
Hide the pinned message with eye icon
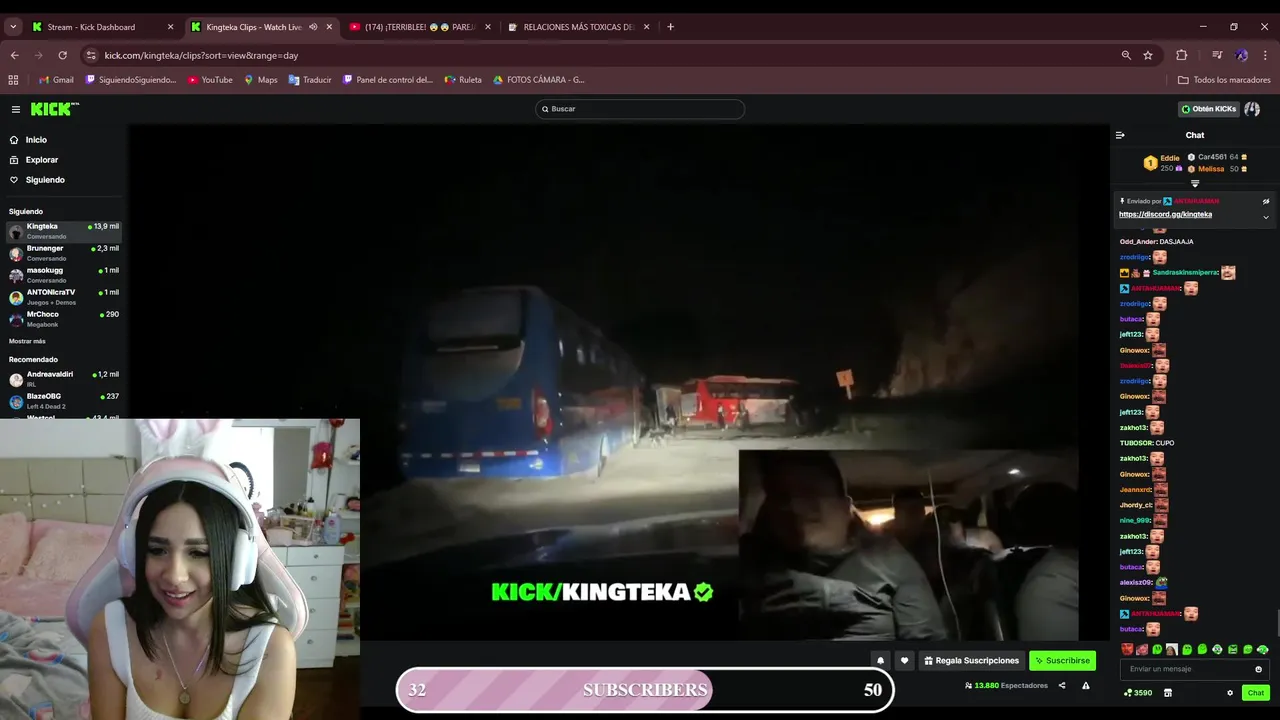[x=1265, y=201]
